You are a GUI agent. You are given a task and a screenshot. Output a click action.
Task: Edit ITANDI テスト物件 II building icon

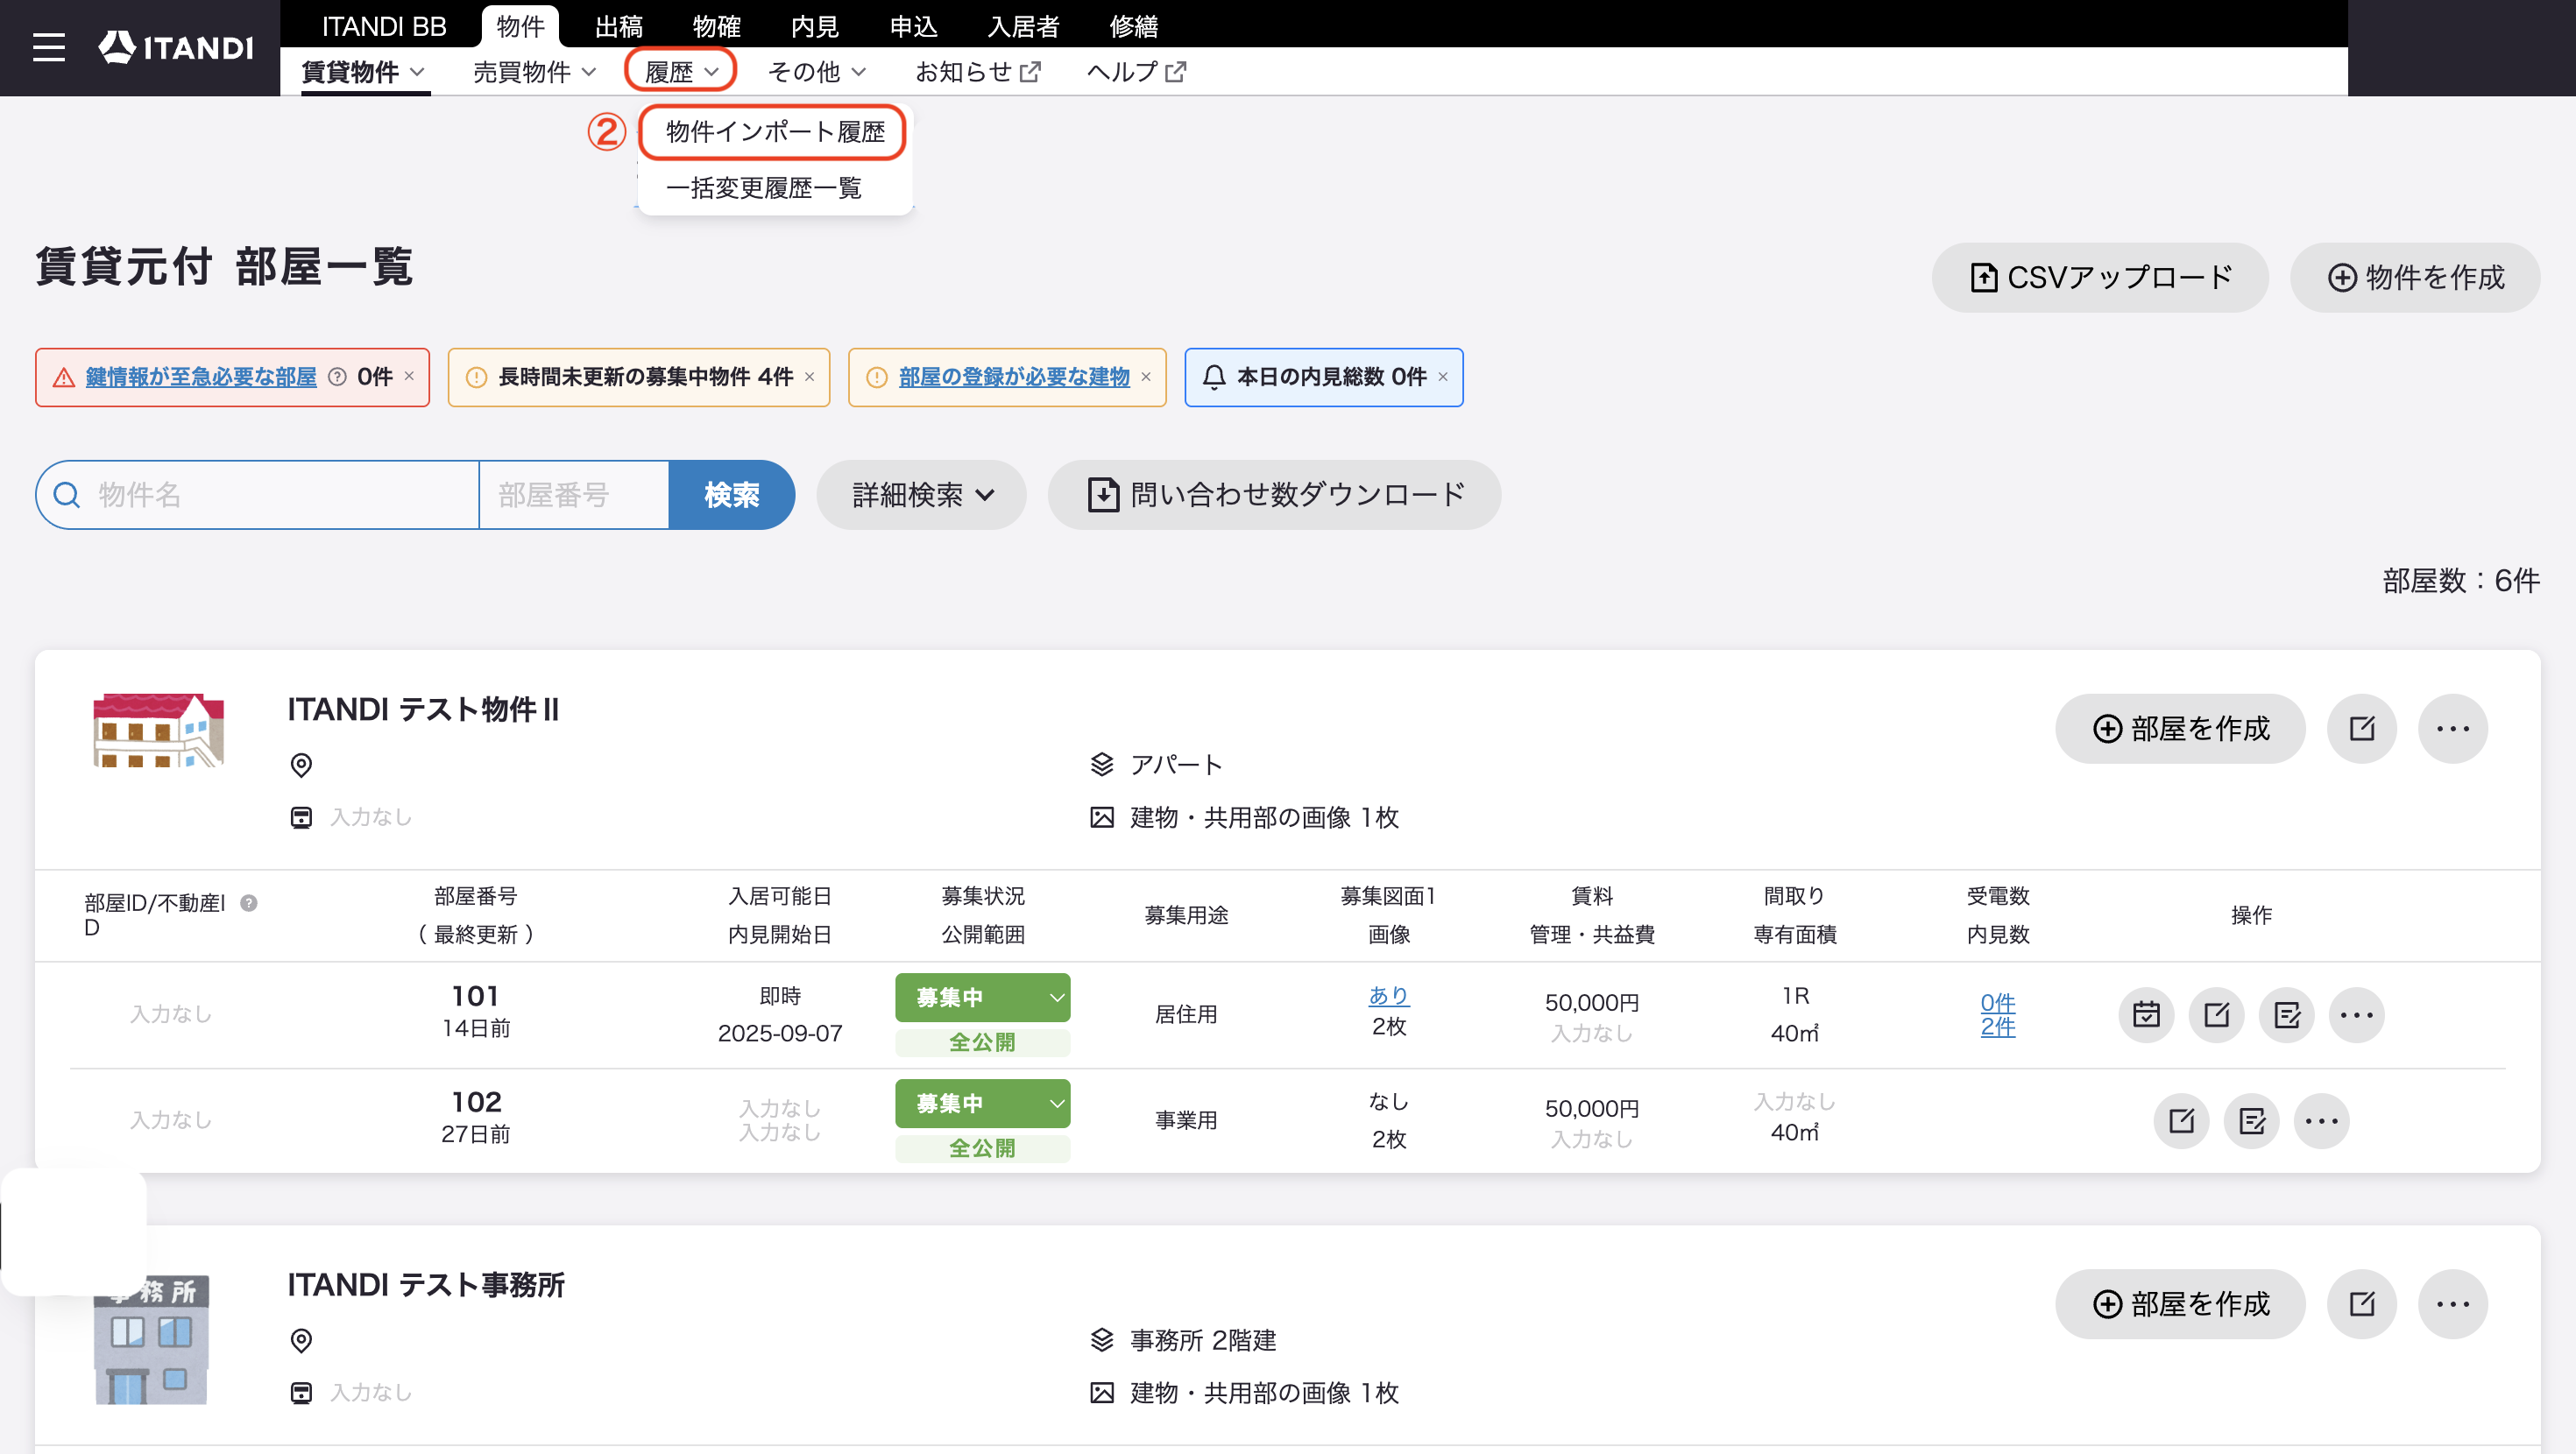tap(2361, 728)
